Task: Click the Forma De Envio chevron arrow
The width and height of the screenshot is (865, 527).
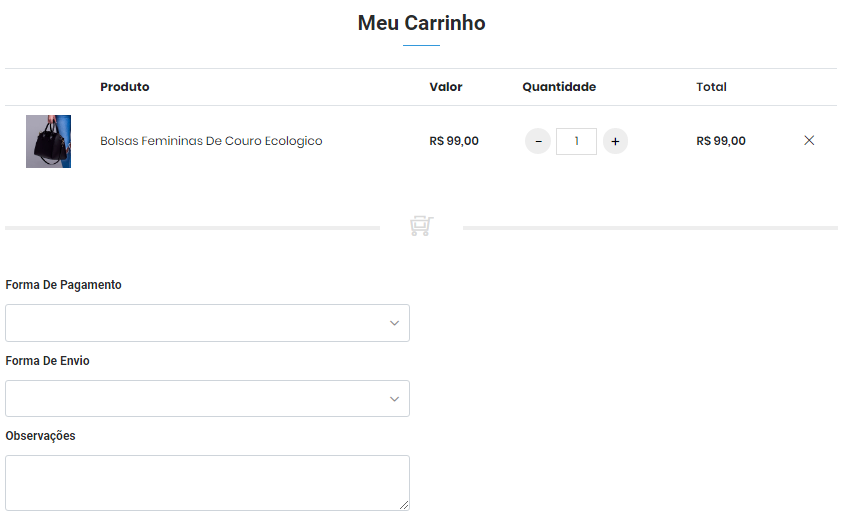Action: (x=394, y=399)
